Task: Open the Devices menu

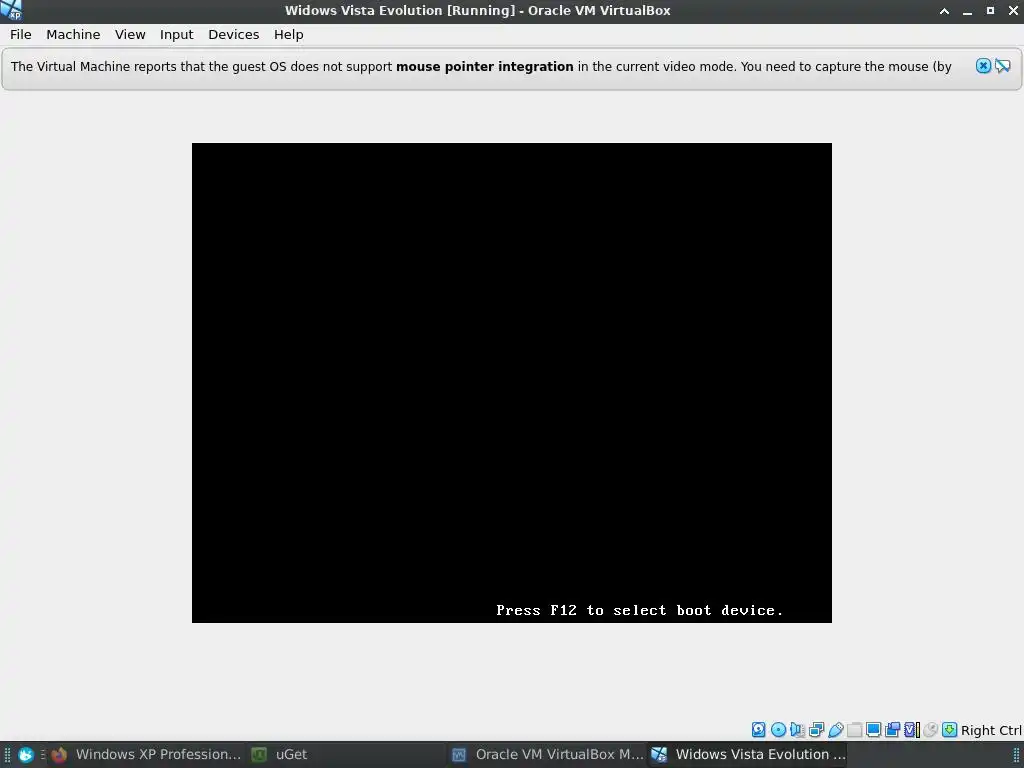Action: [234, 35]
